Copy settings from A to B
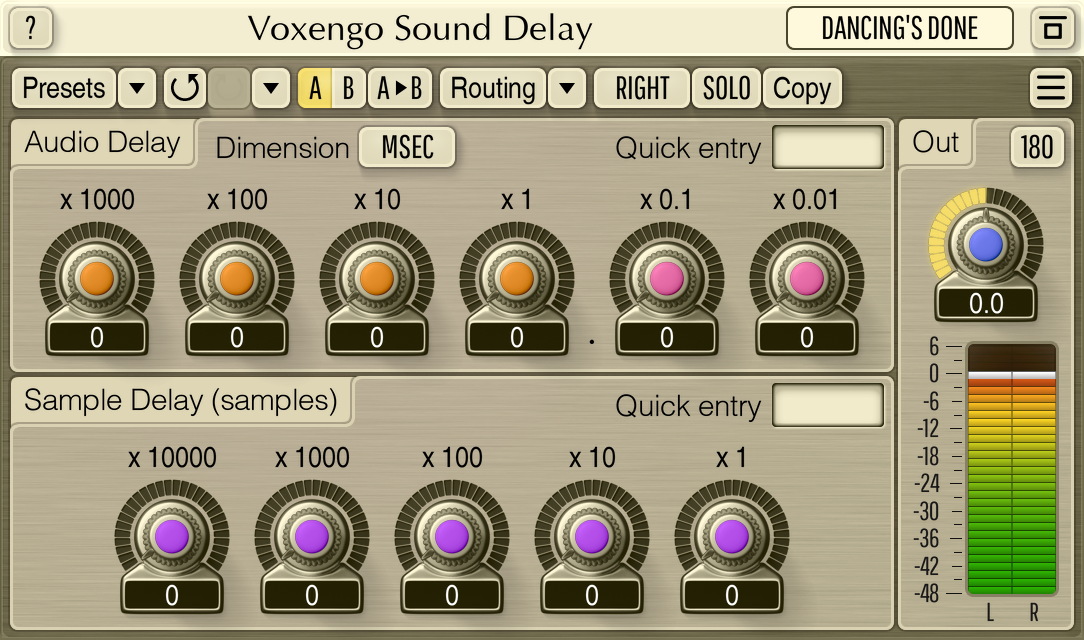The width and height of the screenshot is (1084, 640). 399,88
